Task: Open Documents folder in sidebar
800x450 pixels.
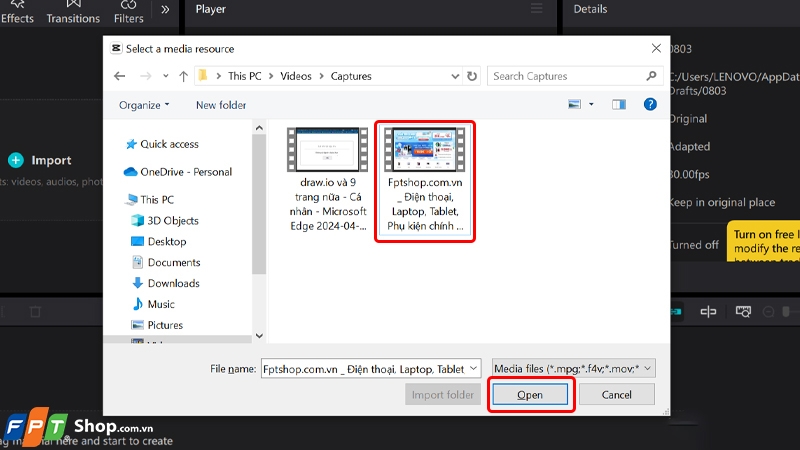Action: 166,262
